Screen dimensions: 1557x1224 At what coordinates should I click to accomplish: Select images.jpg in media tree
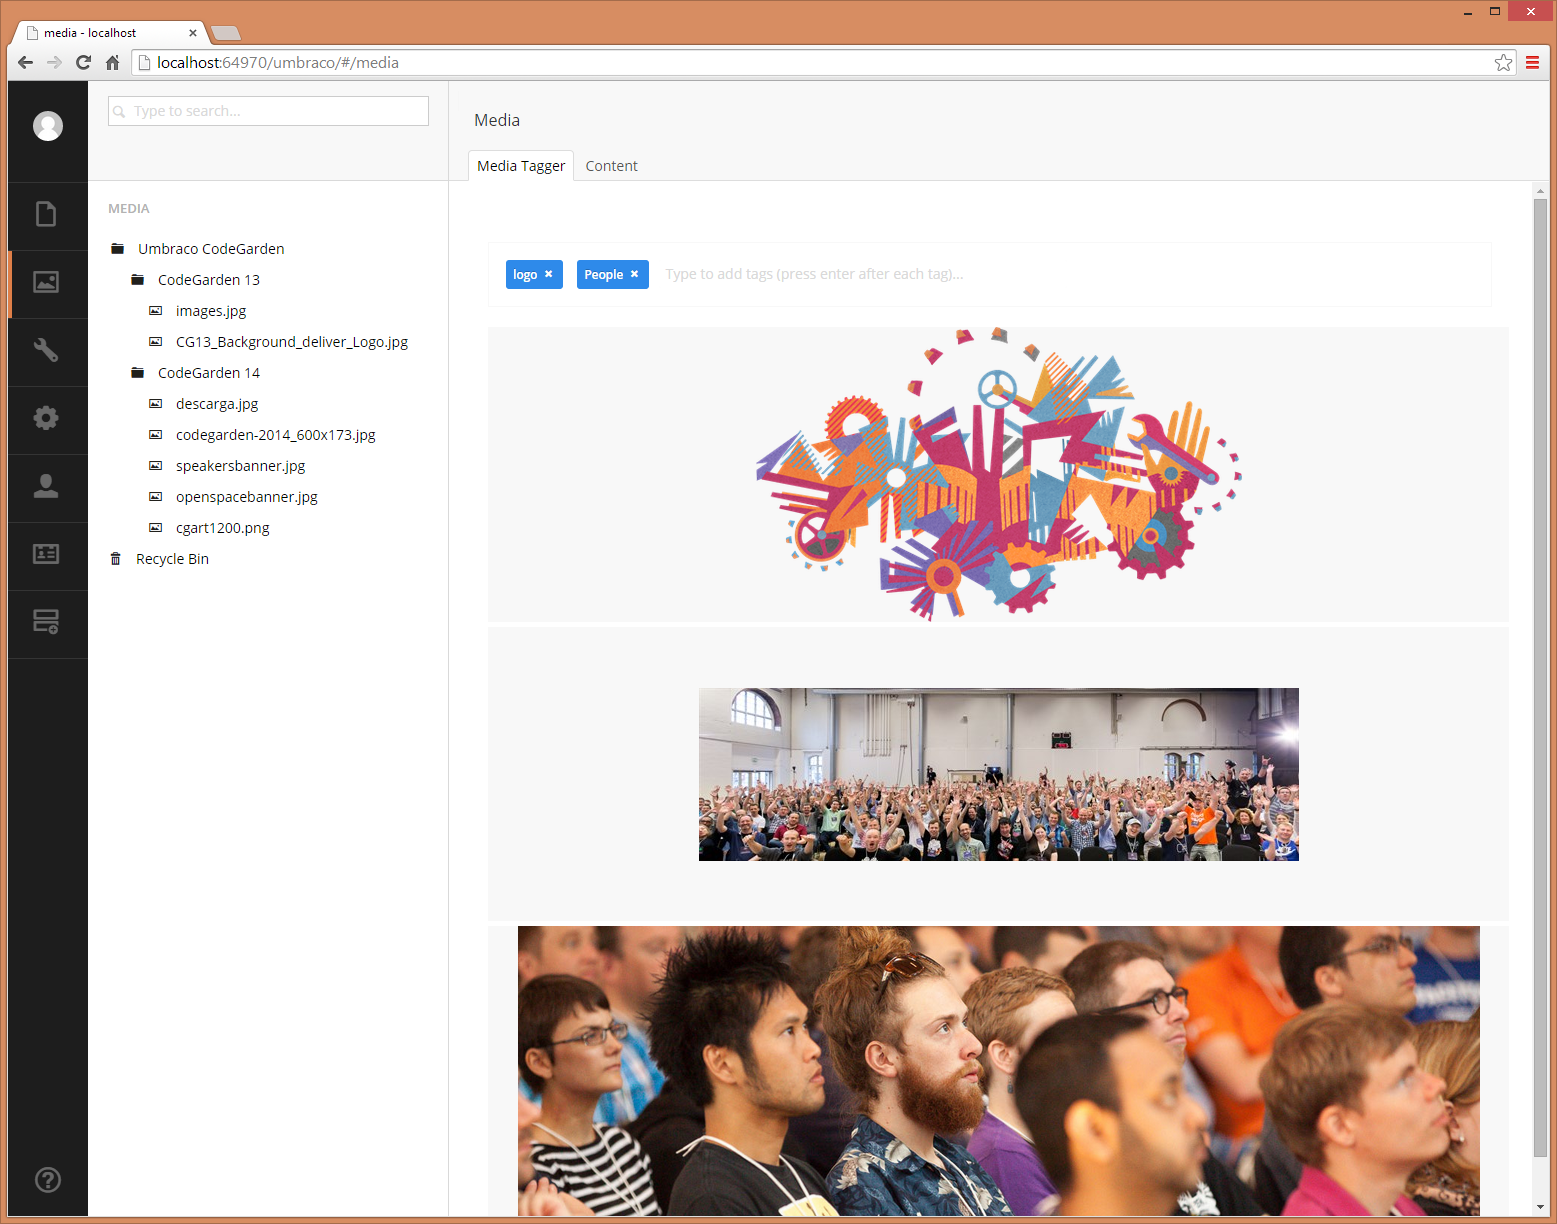coord(211,311)
